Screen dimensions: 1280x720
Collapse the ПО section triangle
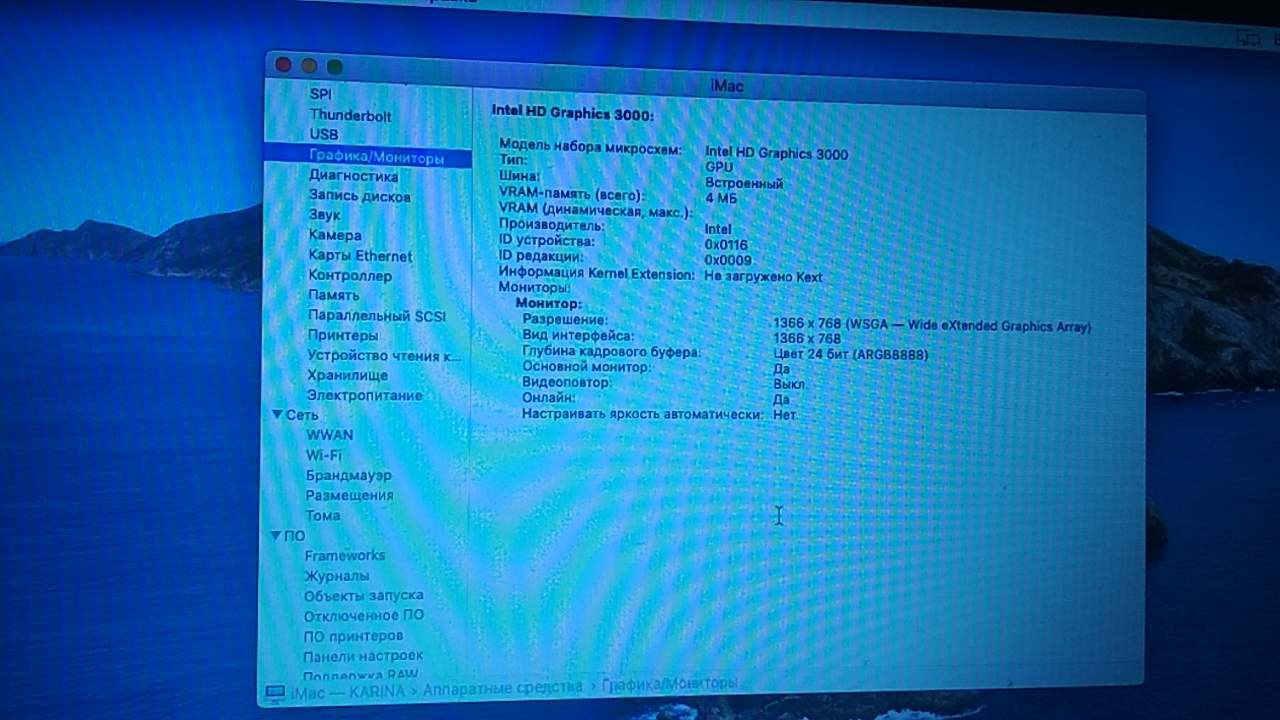click(x=276, y=535)
